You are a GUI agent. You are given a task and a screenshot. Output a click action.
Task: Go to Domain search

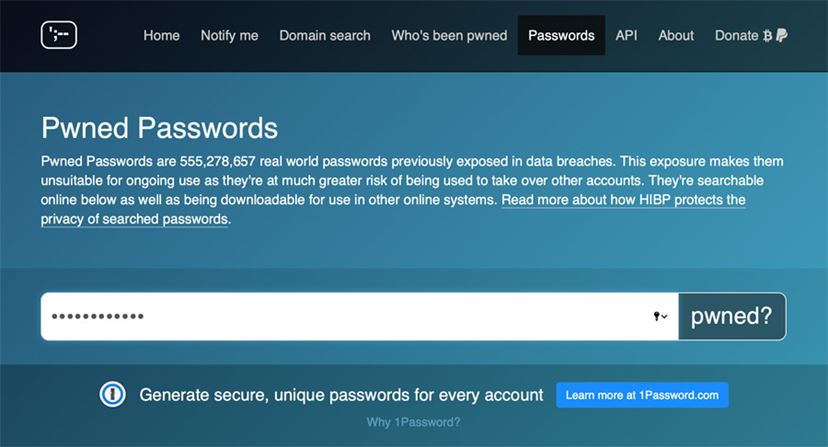(325, 35)
